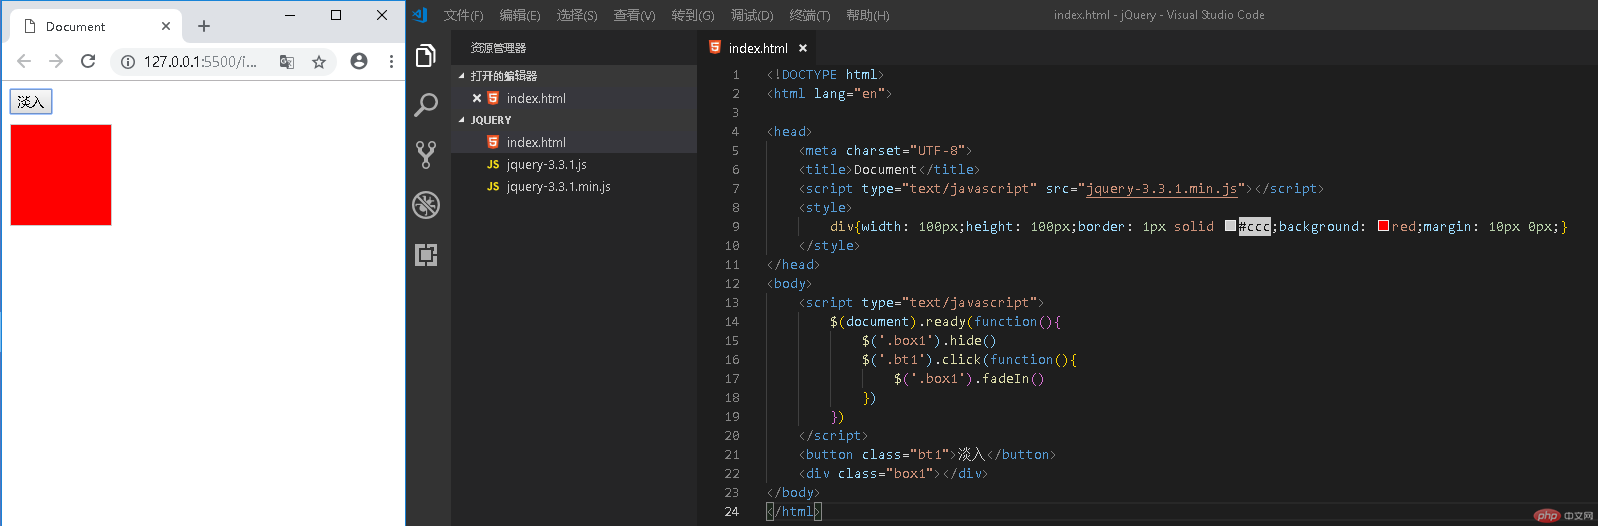The width and height of the screenshot is (1598, 526).
Task: Click the <title>Document</title> line
Action: [x=889, y=169]
